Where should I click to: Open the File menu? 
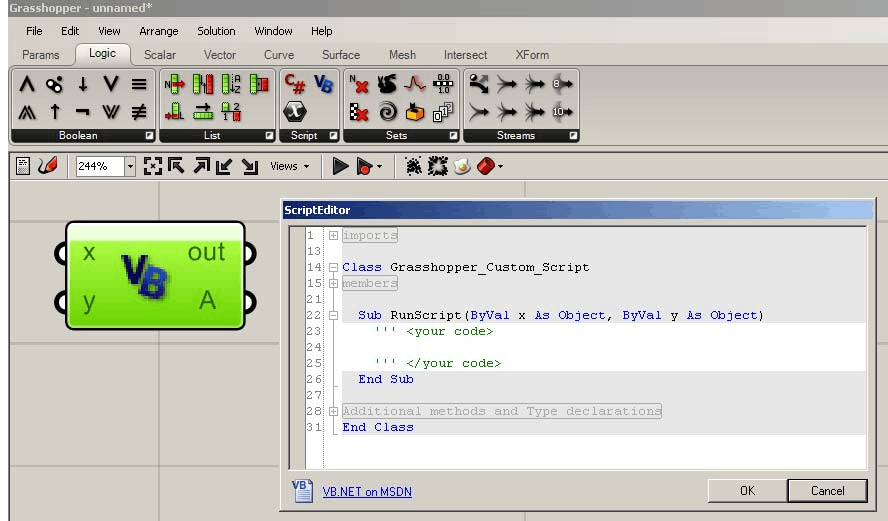coord(34,31)
